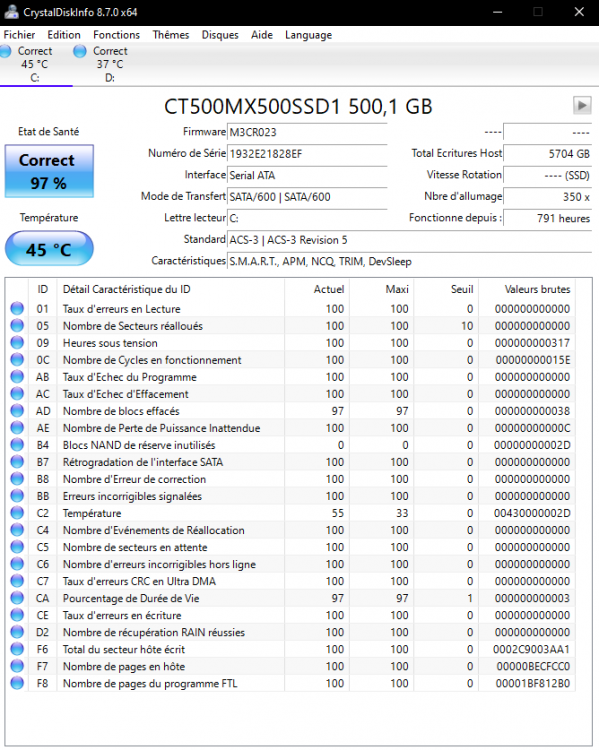
Task: Select row text Heures sous tension
Action: 110,343
